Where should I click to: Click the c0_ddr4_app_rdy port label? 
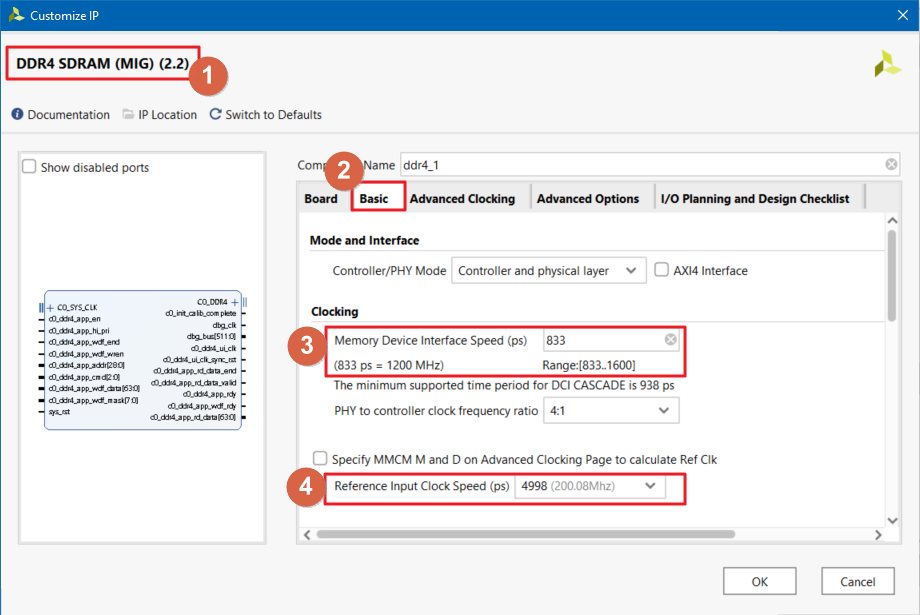coord(209,394)
